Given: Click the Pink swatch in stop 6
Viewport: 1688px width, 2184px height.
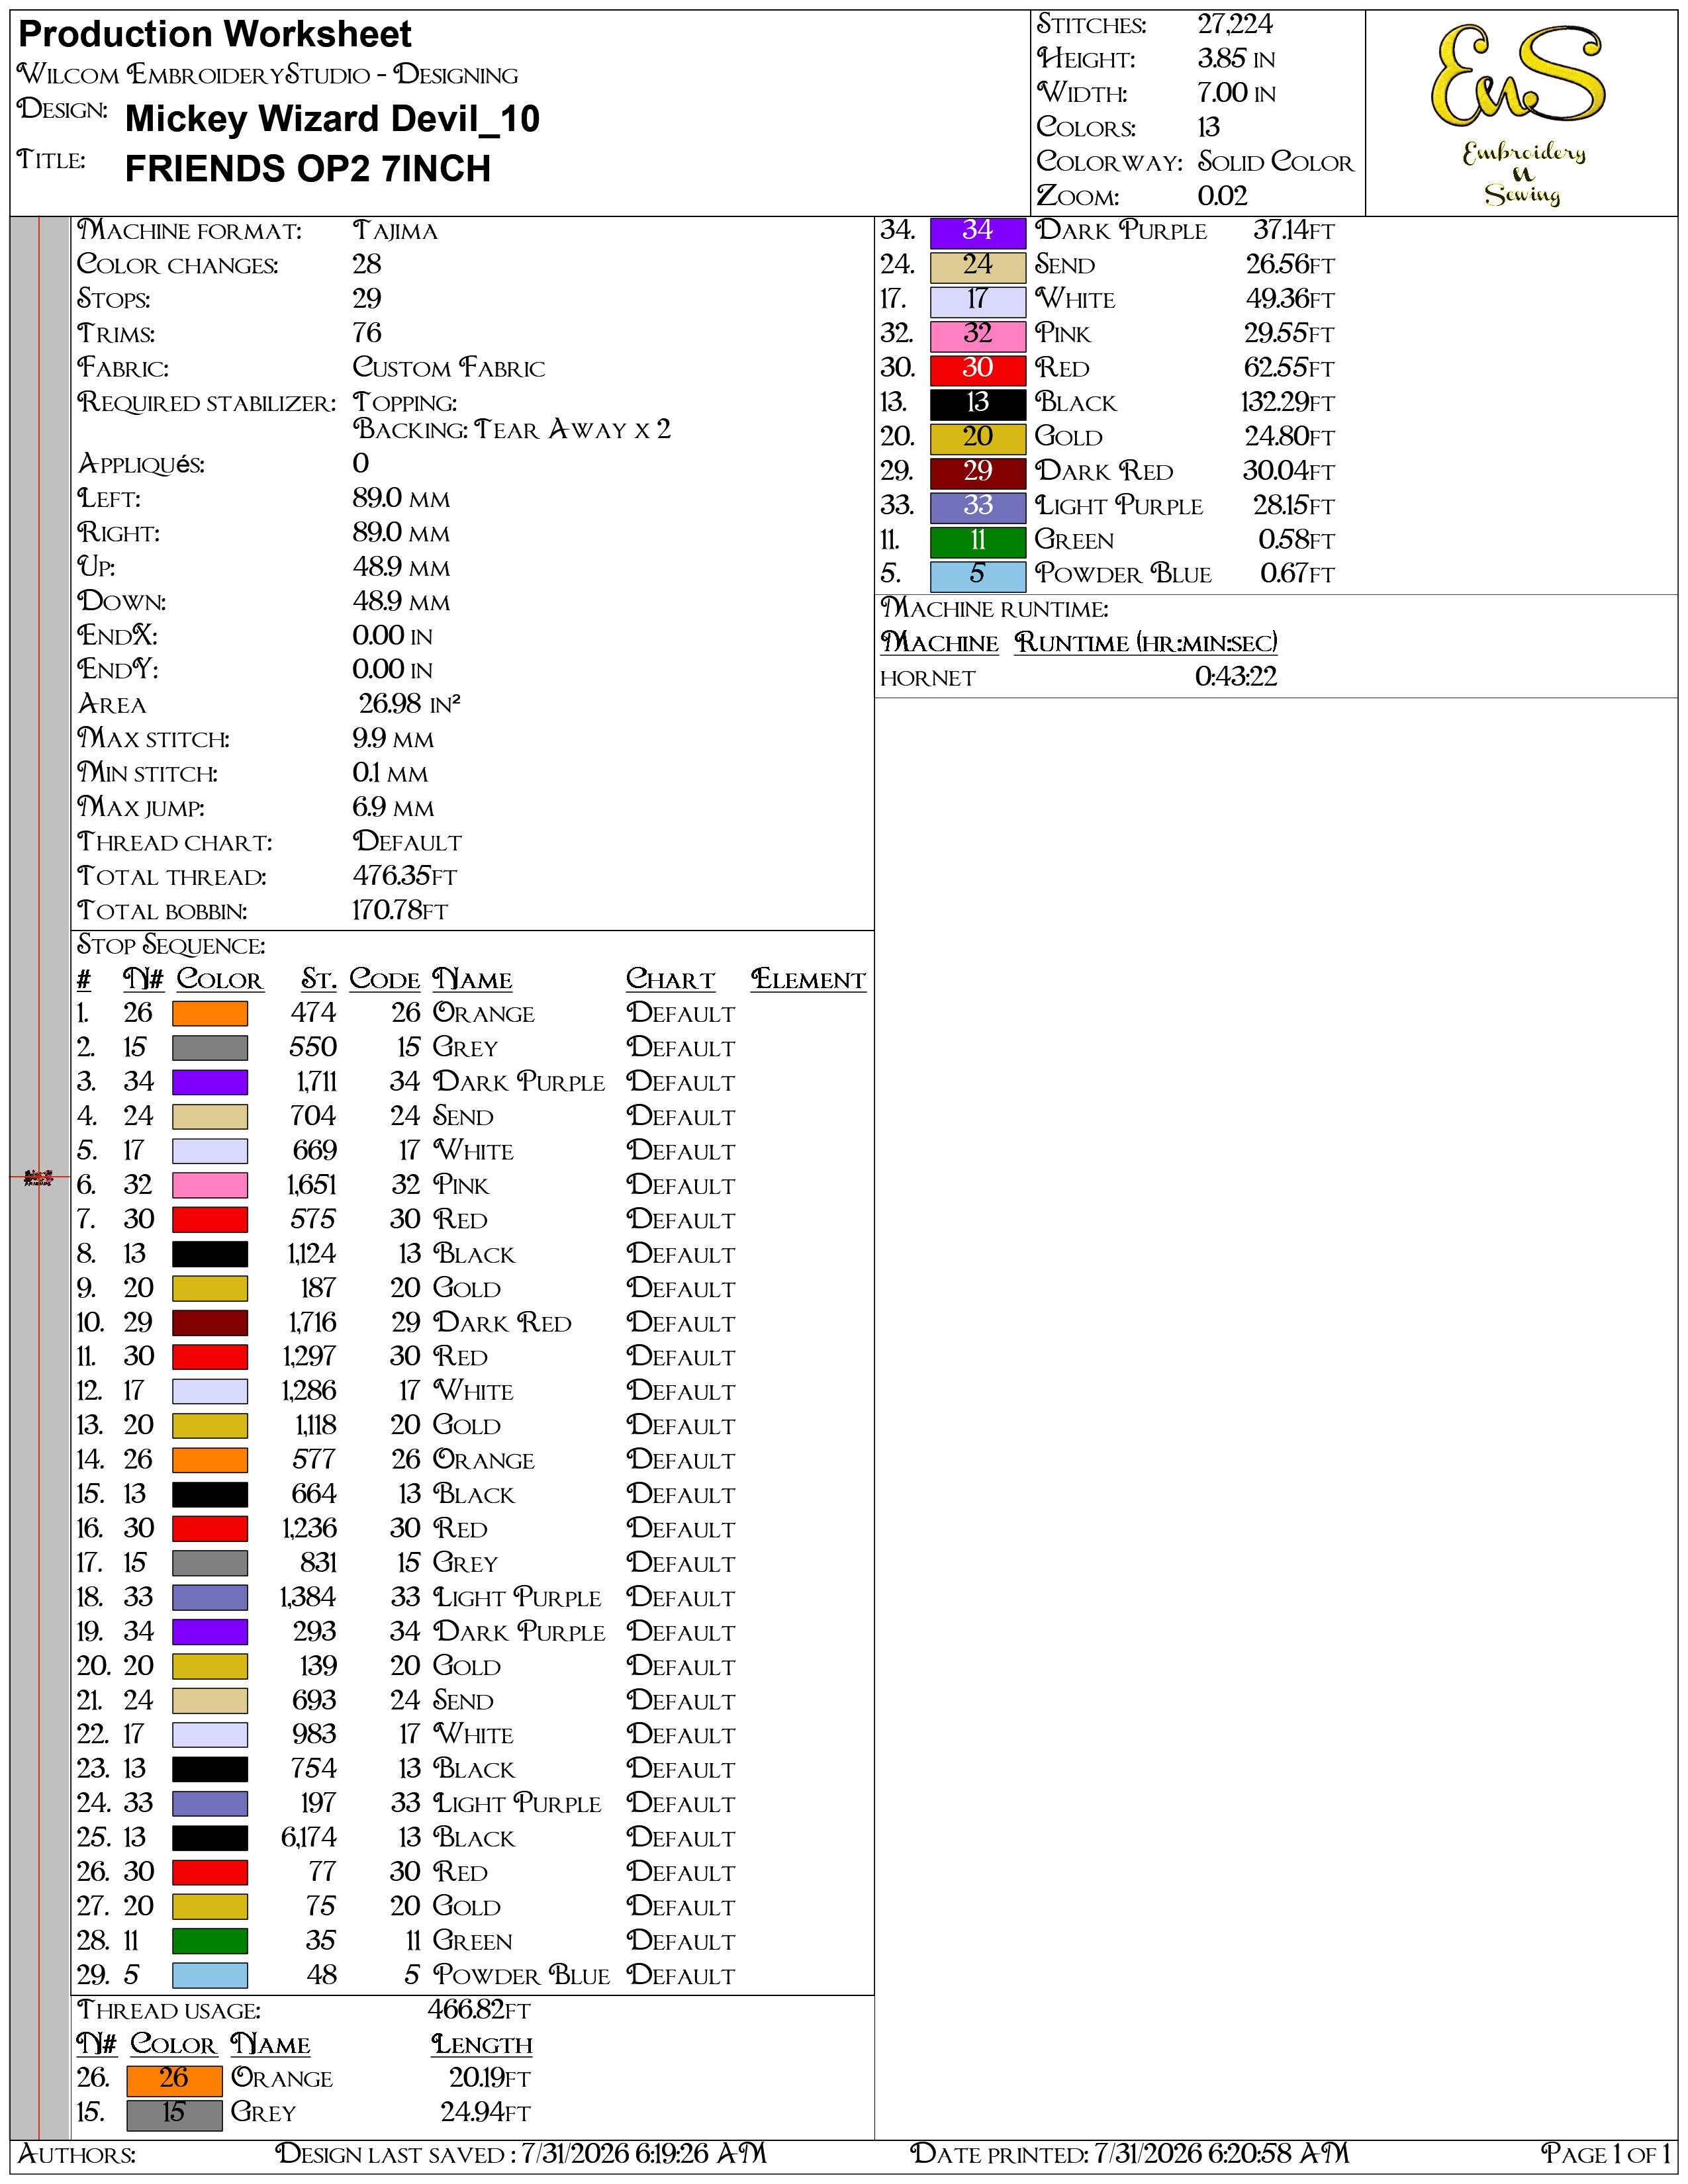Looking at the screenshot, I should (210, 1185).
